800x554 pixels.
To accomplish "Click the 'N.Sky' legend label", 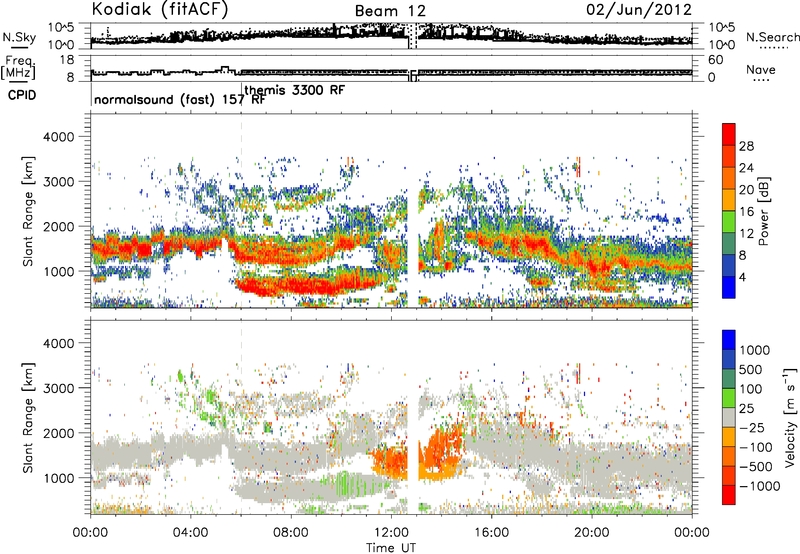I will click(19, 37).
